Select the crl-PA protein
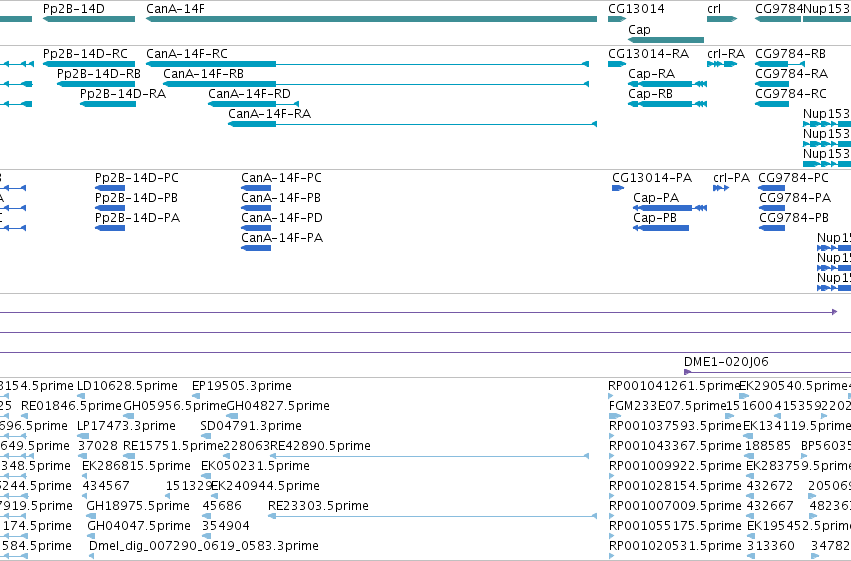 point(721,188)
